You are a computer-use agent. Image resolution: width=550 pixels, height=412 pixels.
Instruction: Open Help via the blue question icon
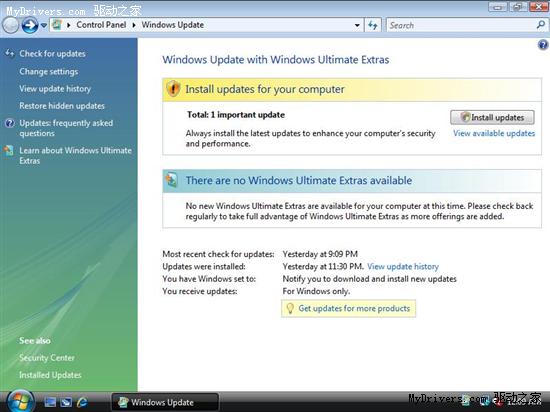(543, 45)
